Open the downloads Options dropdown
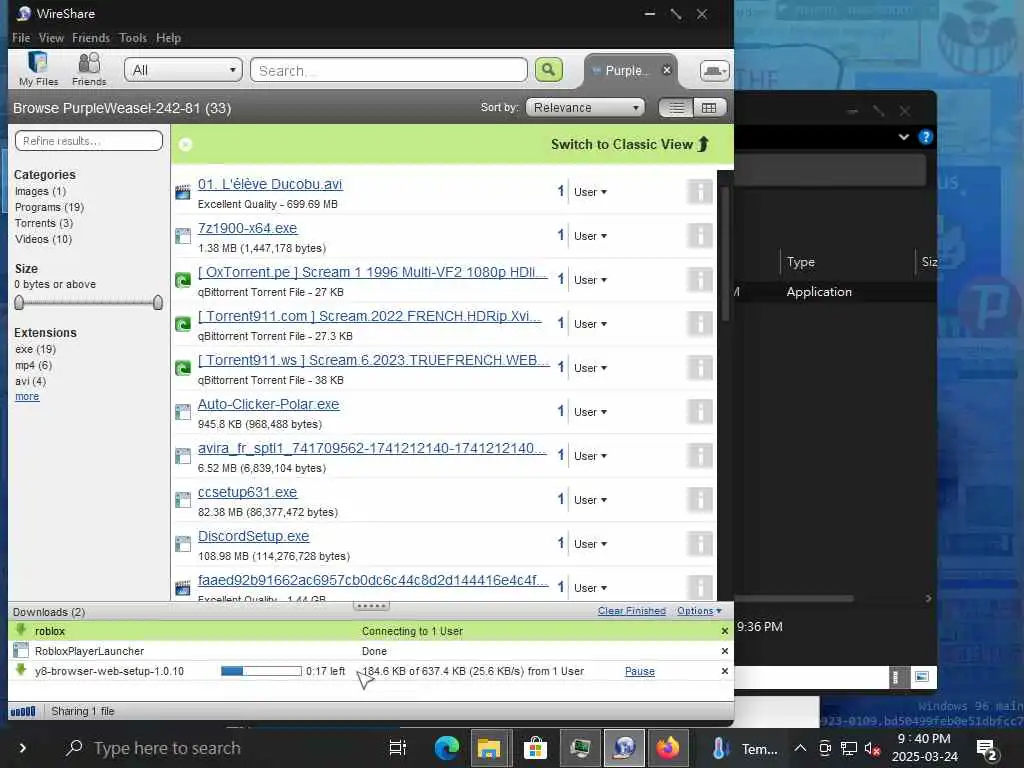 point(699,611)
